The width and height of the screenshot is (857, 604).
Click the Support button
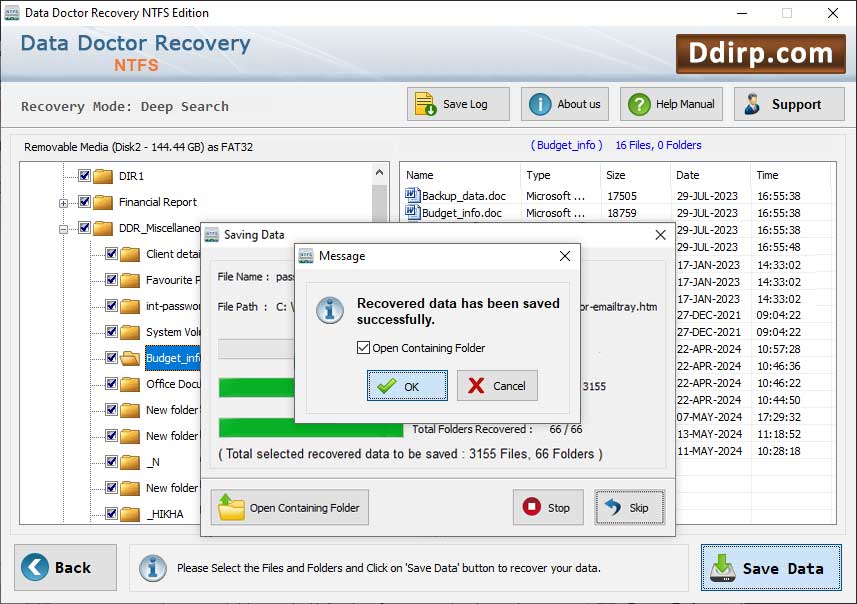click(x=789, y=104)
